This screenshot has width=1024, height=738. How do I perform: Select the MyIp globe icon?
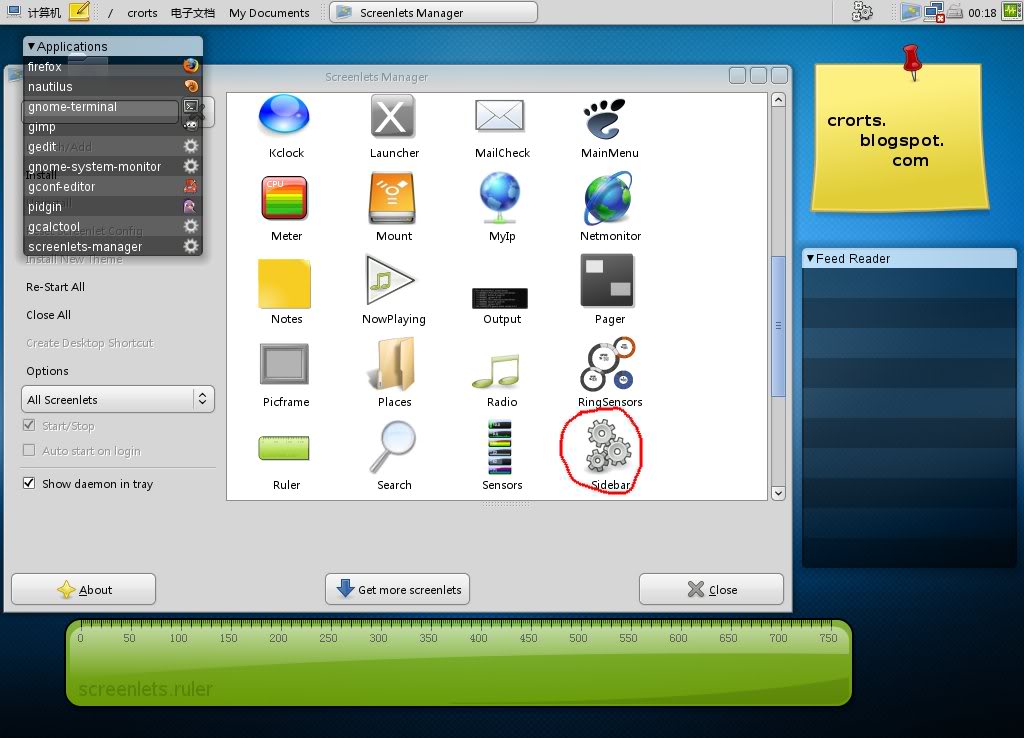500,199
